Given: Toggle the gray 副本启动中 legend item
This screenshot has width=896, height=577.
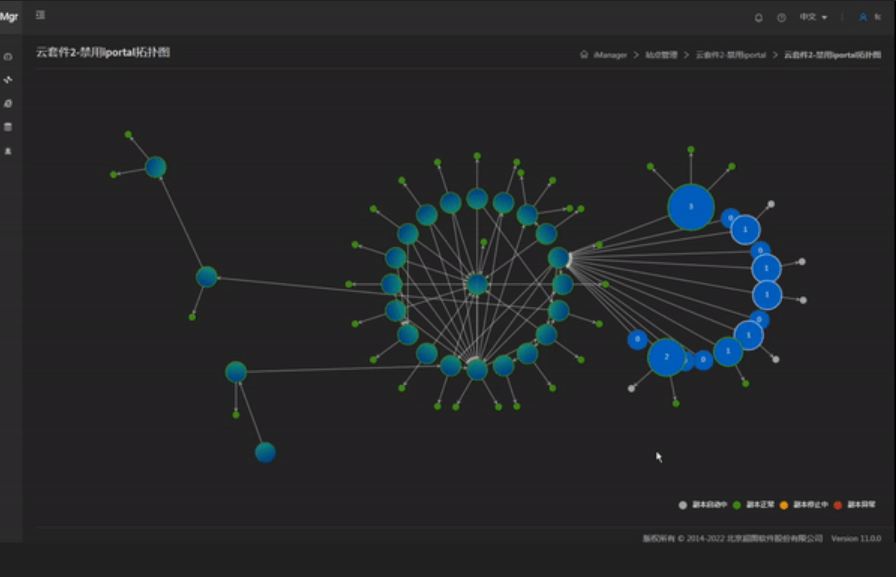Looking at the screenshot, I should [707, 505].
